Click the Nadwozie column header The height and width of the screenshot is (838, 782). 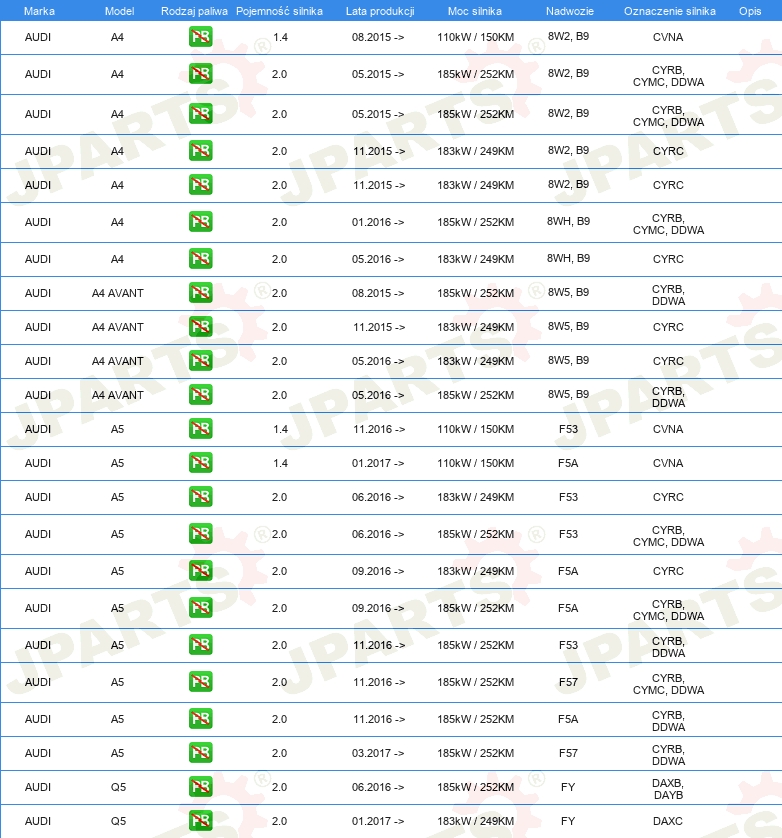point(570,11)
